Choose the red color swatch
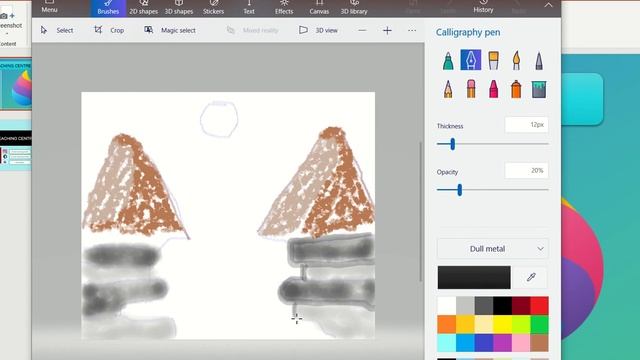This screenshot has width=640, height=360. (540, 306)
